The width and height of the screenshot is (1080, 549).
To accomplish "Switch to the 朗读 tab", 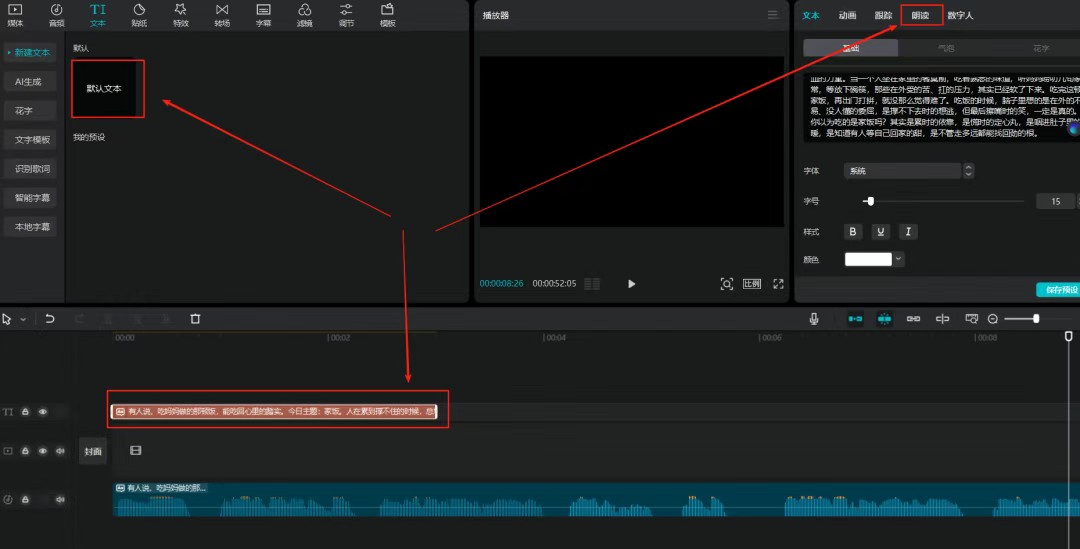I will click(x=920, y=15).
